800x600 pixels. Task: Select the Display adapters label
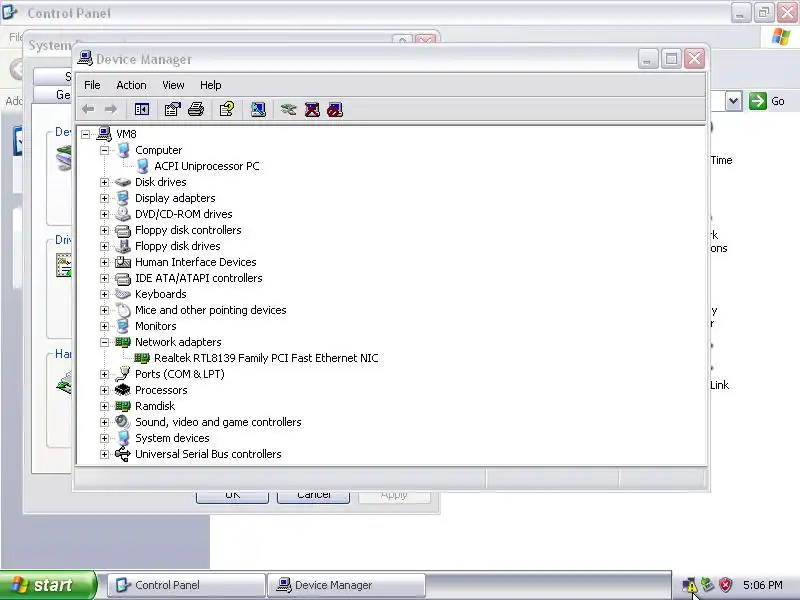tap(175, 198)
